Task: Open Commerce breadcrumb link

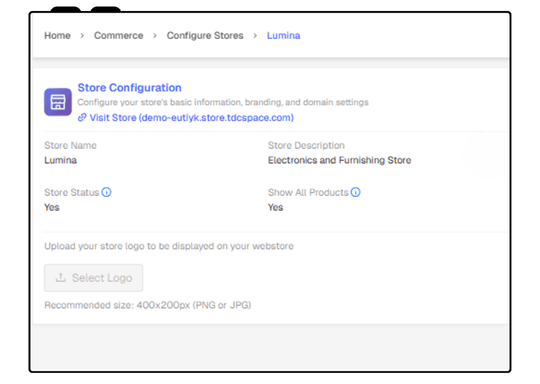Action: tap(118, 35)
